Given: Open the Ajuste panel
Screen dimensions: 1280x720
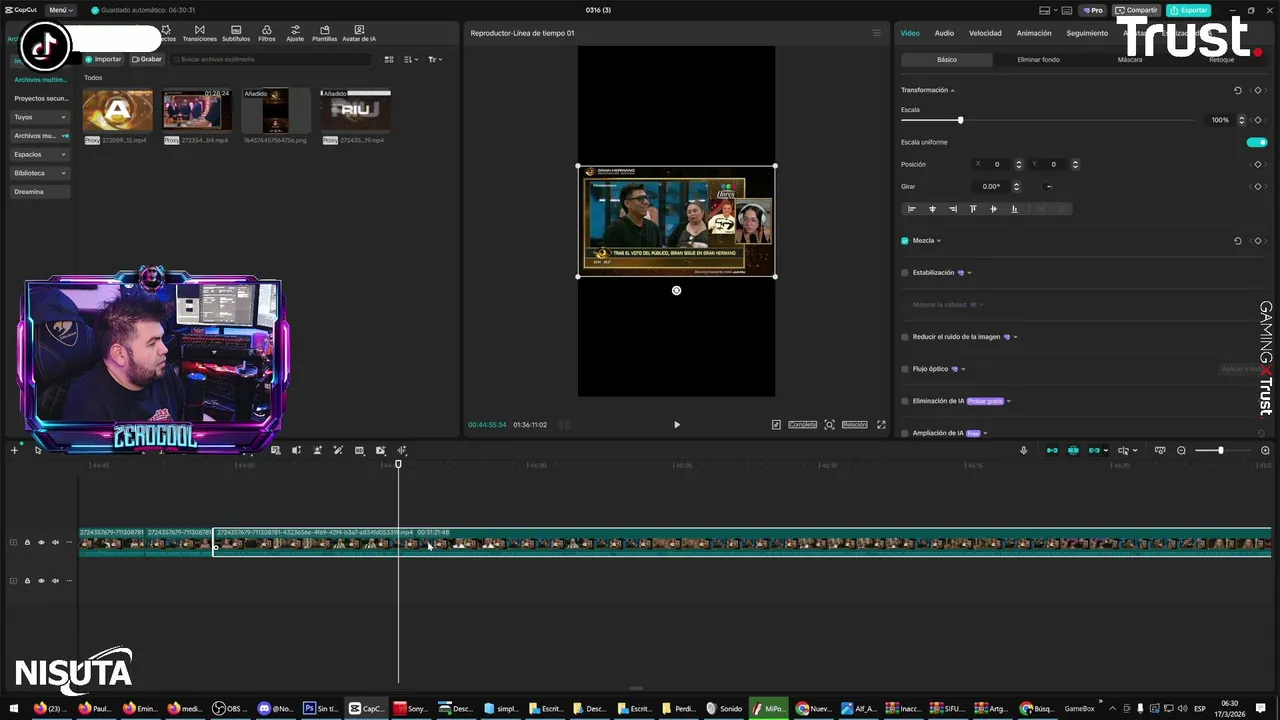Looking at the screenshot, I should pos(295,33).
